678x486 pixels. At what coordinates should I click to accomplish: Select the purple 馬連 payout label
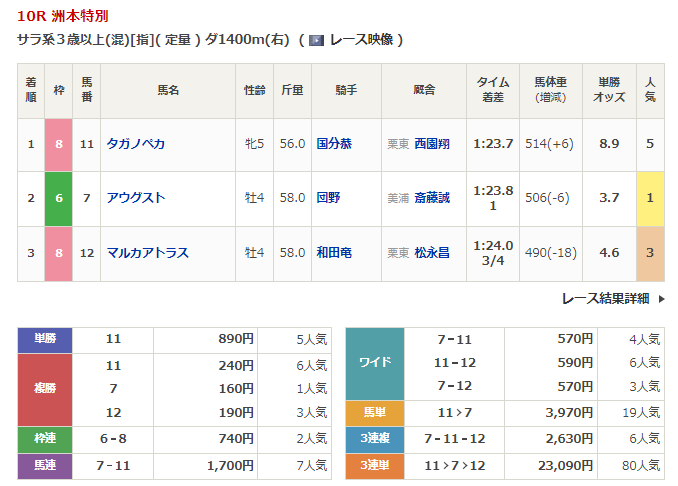pyautogui.click(x=45, y=465)
